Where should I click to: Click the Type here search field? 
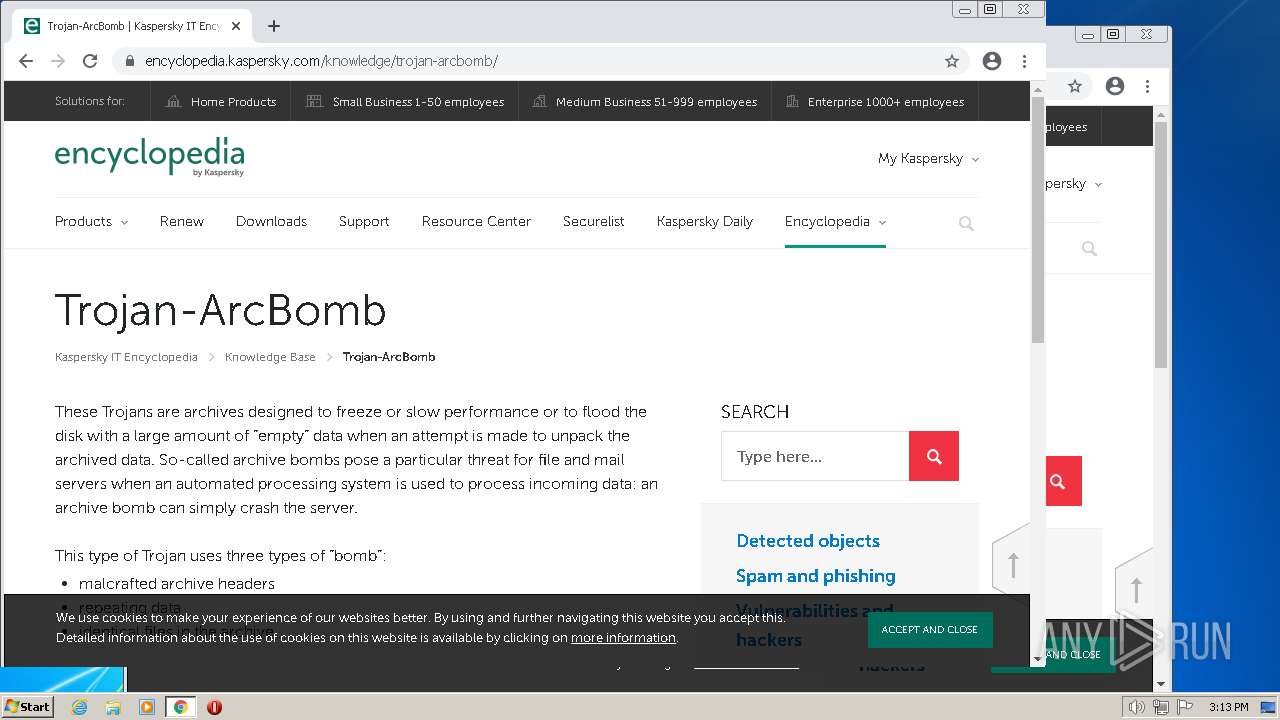click(x=815, y=456)
